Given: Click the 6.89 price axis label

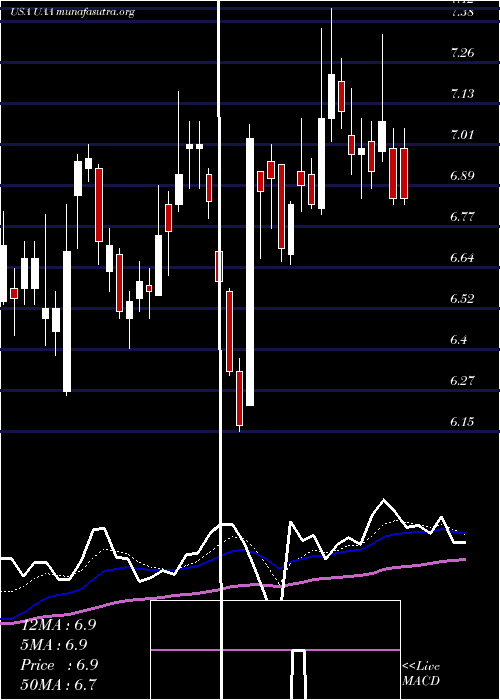Looking at the screenshot, I should pos(462,176).
